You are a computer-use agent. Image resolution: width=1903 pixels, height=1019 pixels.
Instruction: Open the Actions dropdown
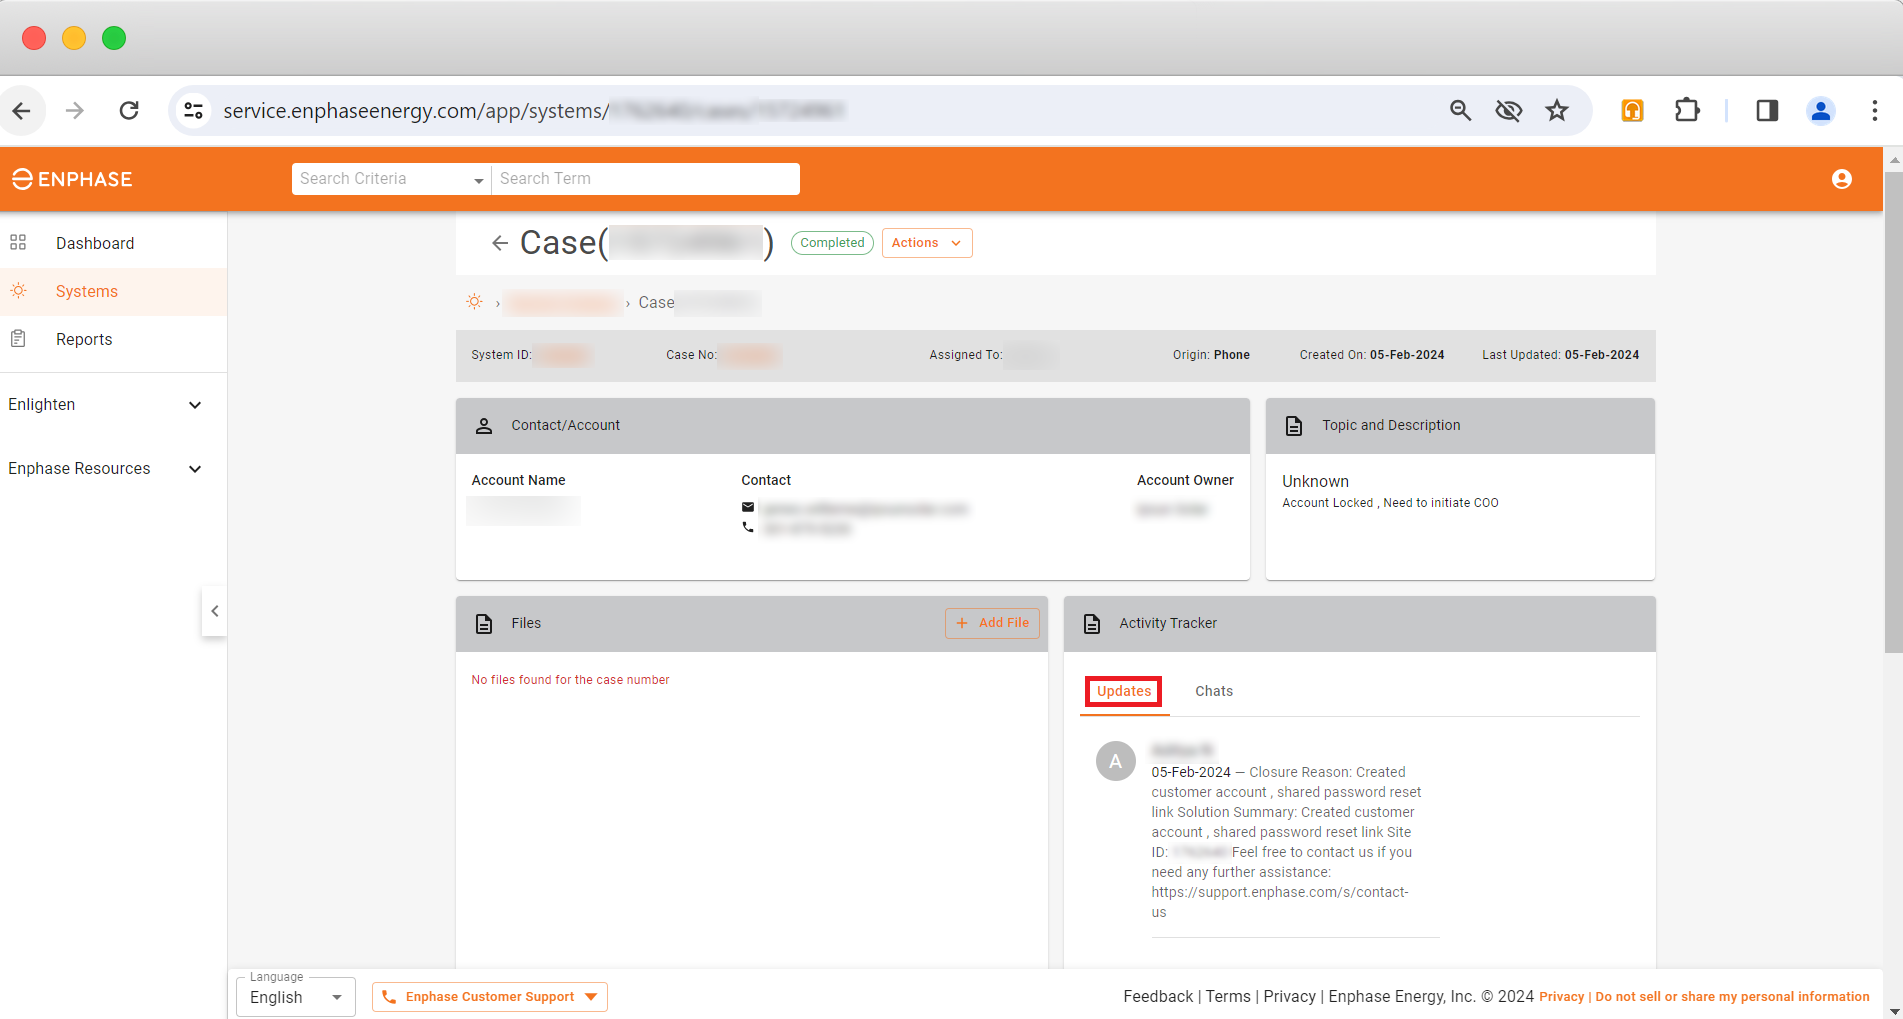[x=925, y=242]
